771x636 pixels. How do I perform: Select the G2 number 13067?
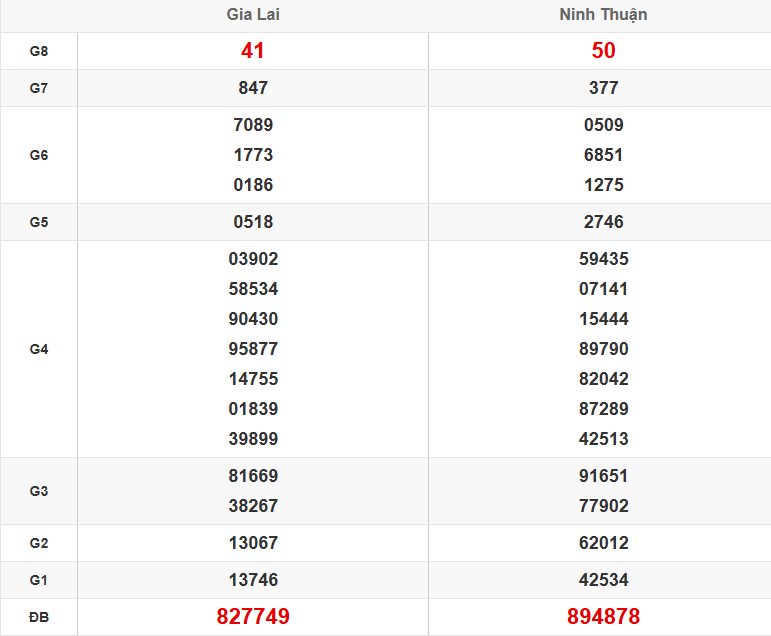click(x=253, y=543)
